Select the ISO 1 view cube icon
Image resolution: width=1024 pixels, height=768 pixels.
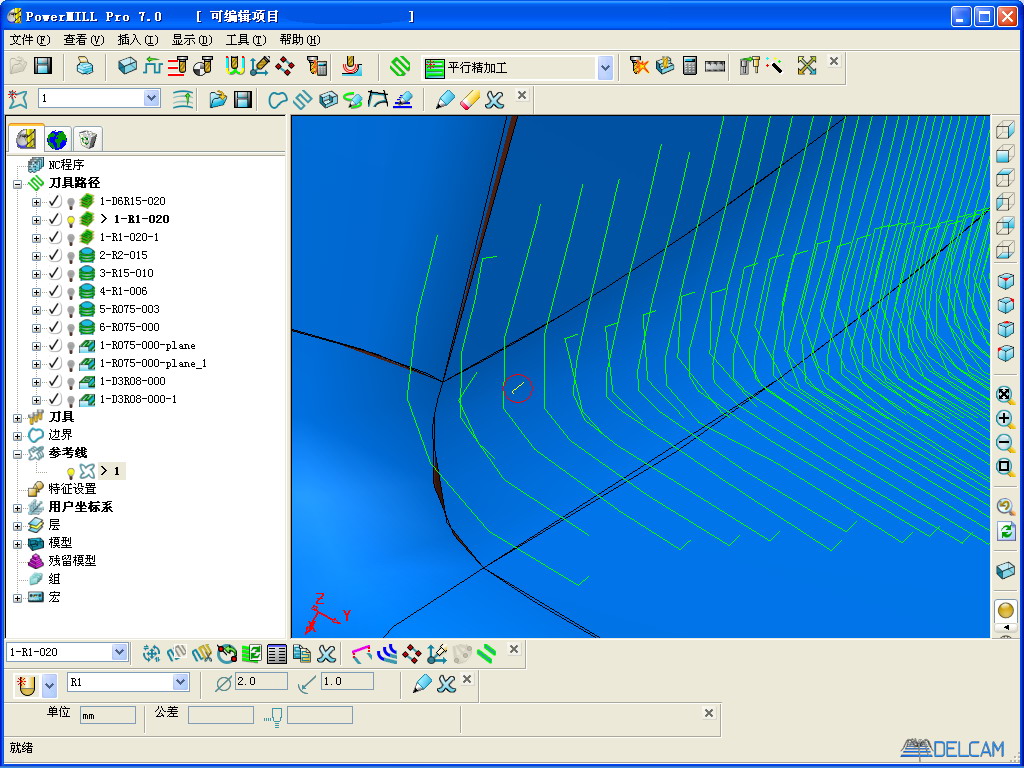point(1005,282)
